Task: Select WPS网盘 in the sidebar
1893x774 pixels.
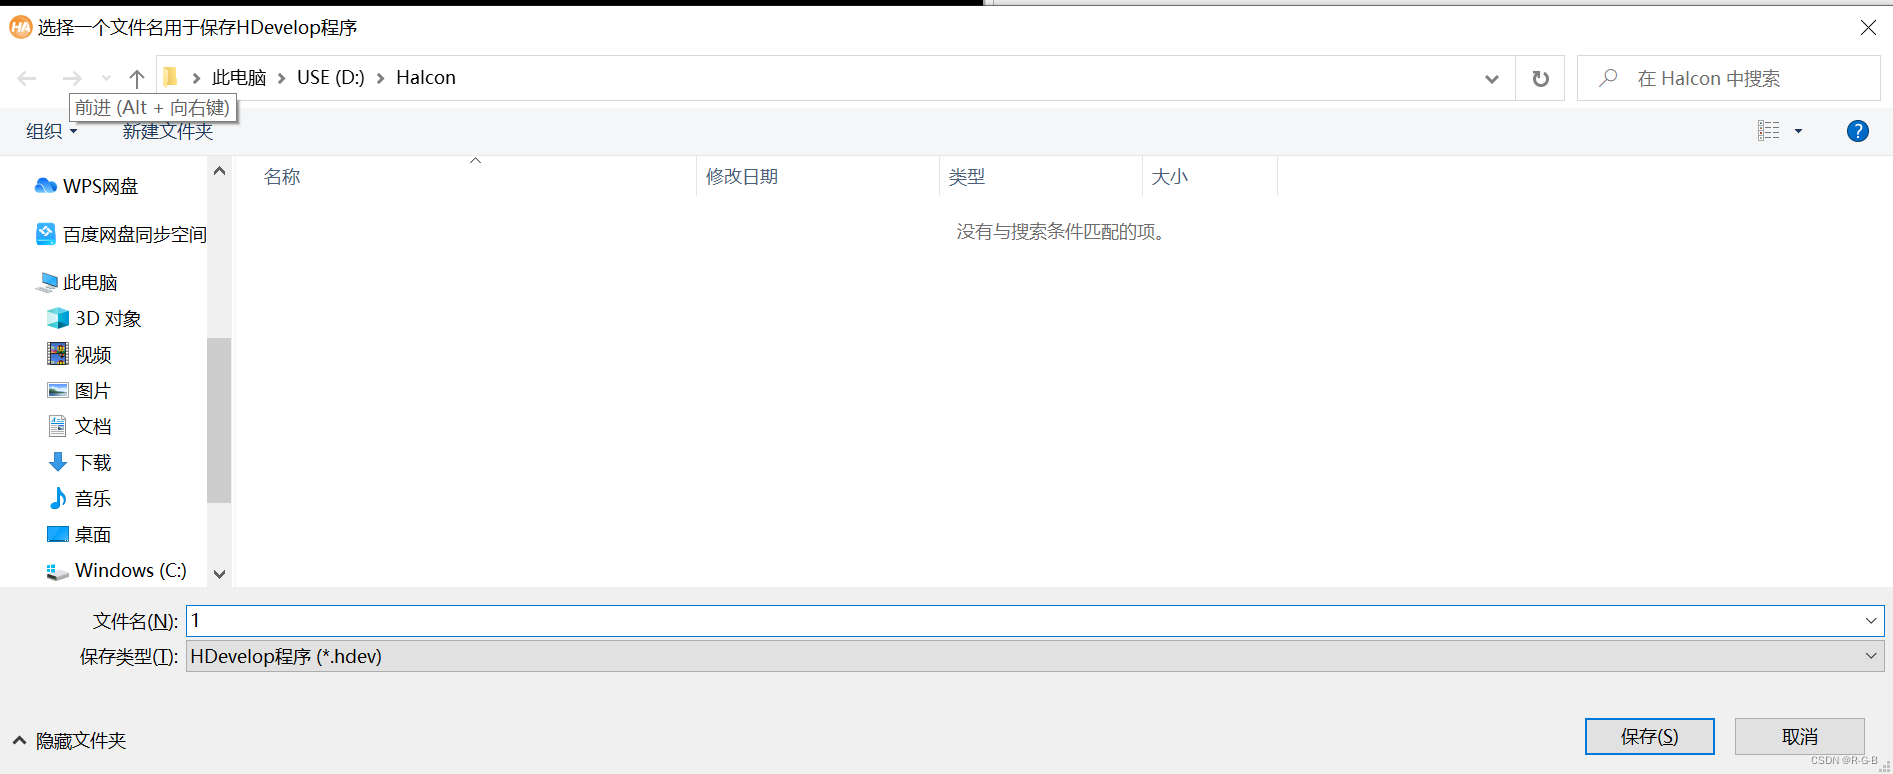Action: click(87, 186)
